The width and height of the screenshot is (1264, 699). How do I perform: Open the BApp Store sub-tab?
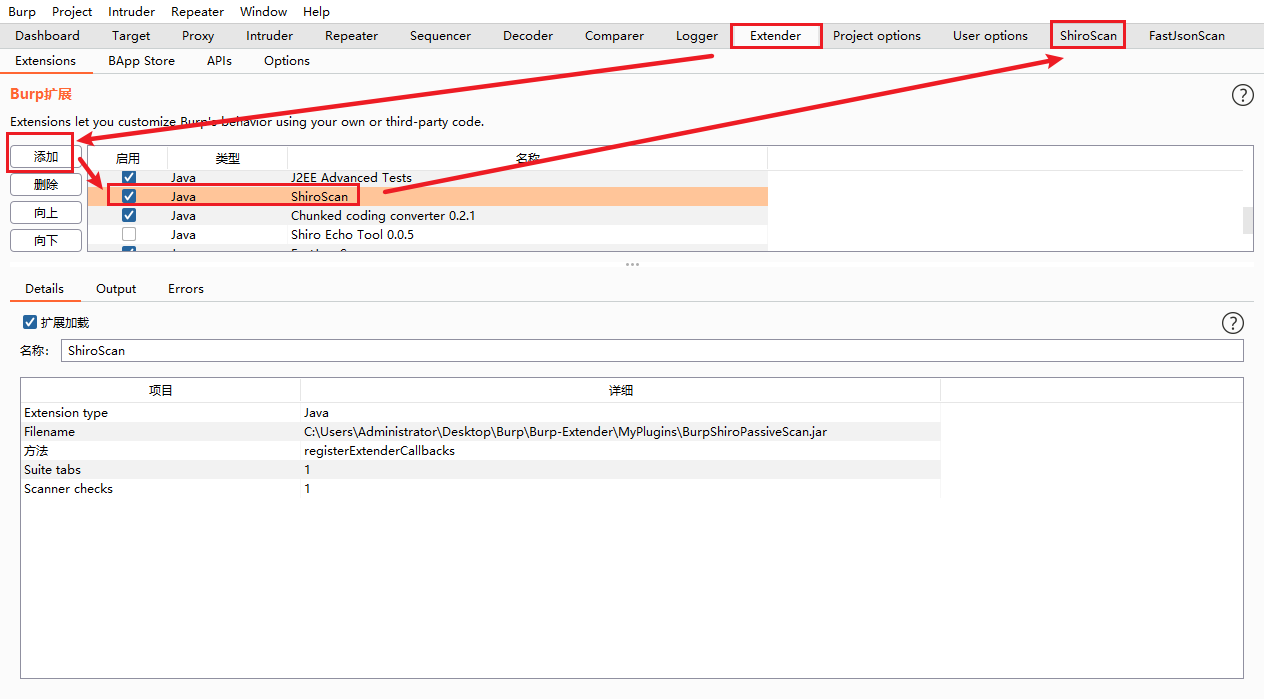[x=141, y=61]
